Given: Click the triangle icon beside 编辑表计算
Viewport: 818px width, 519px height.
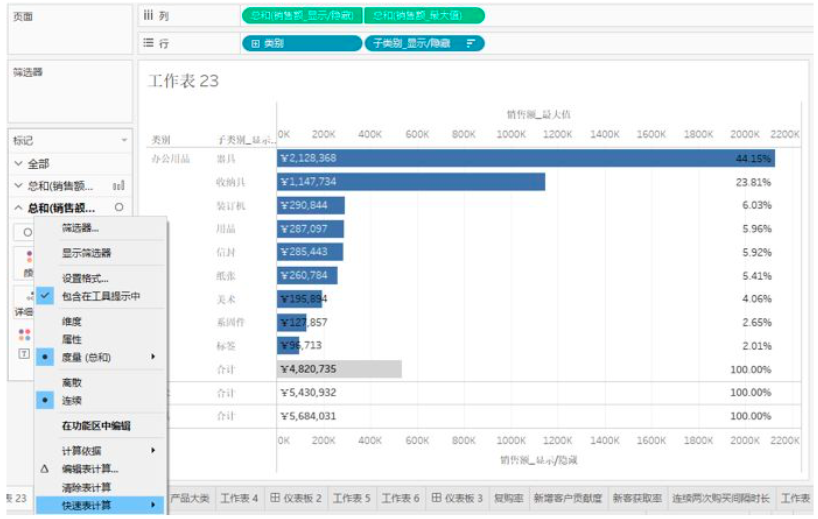Looking at the screenshot, I should (44, 468).
